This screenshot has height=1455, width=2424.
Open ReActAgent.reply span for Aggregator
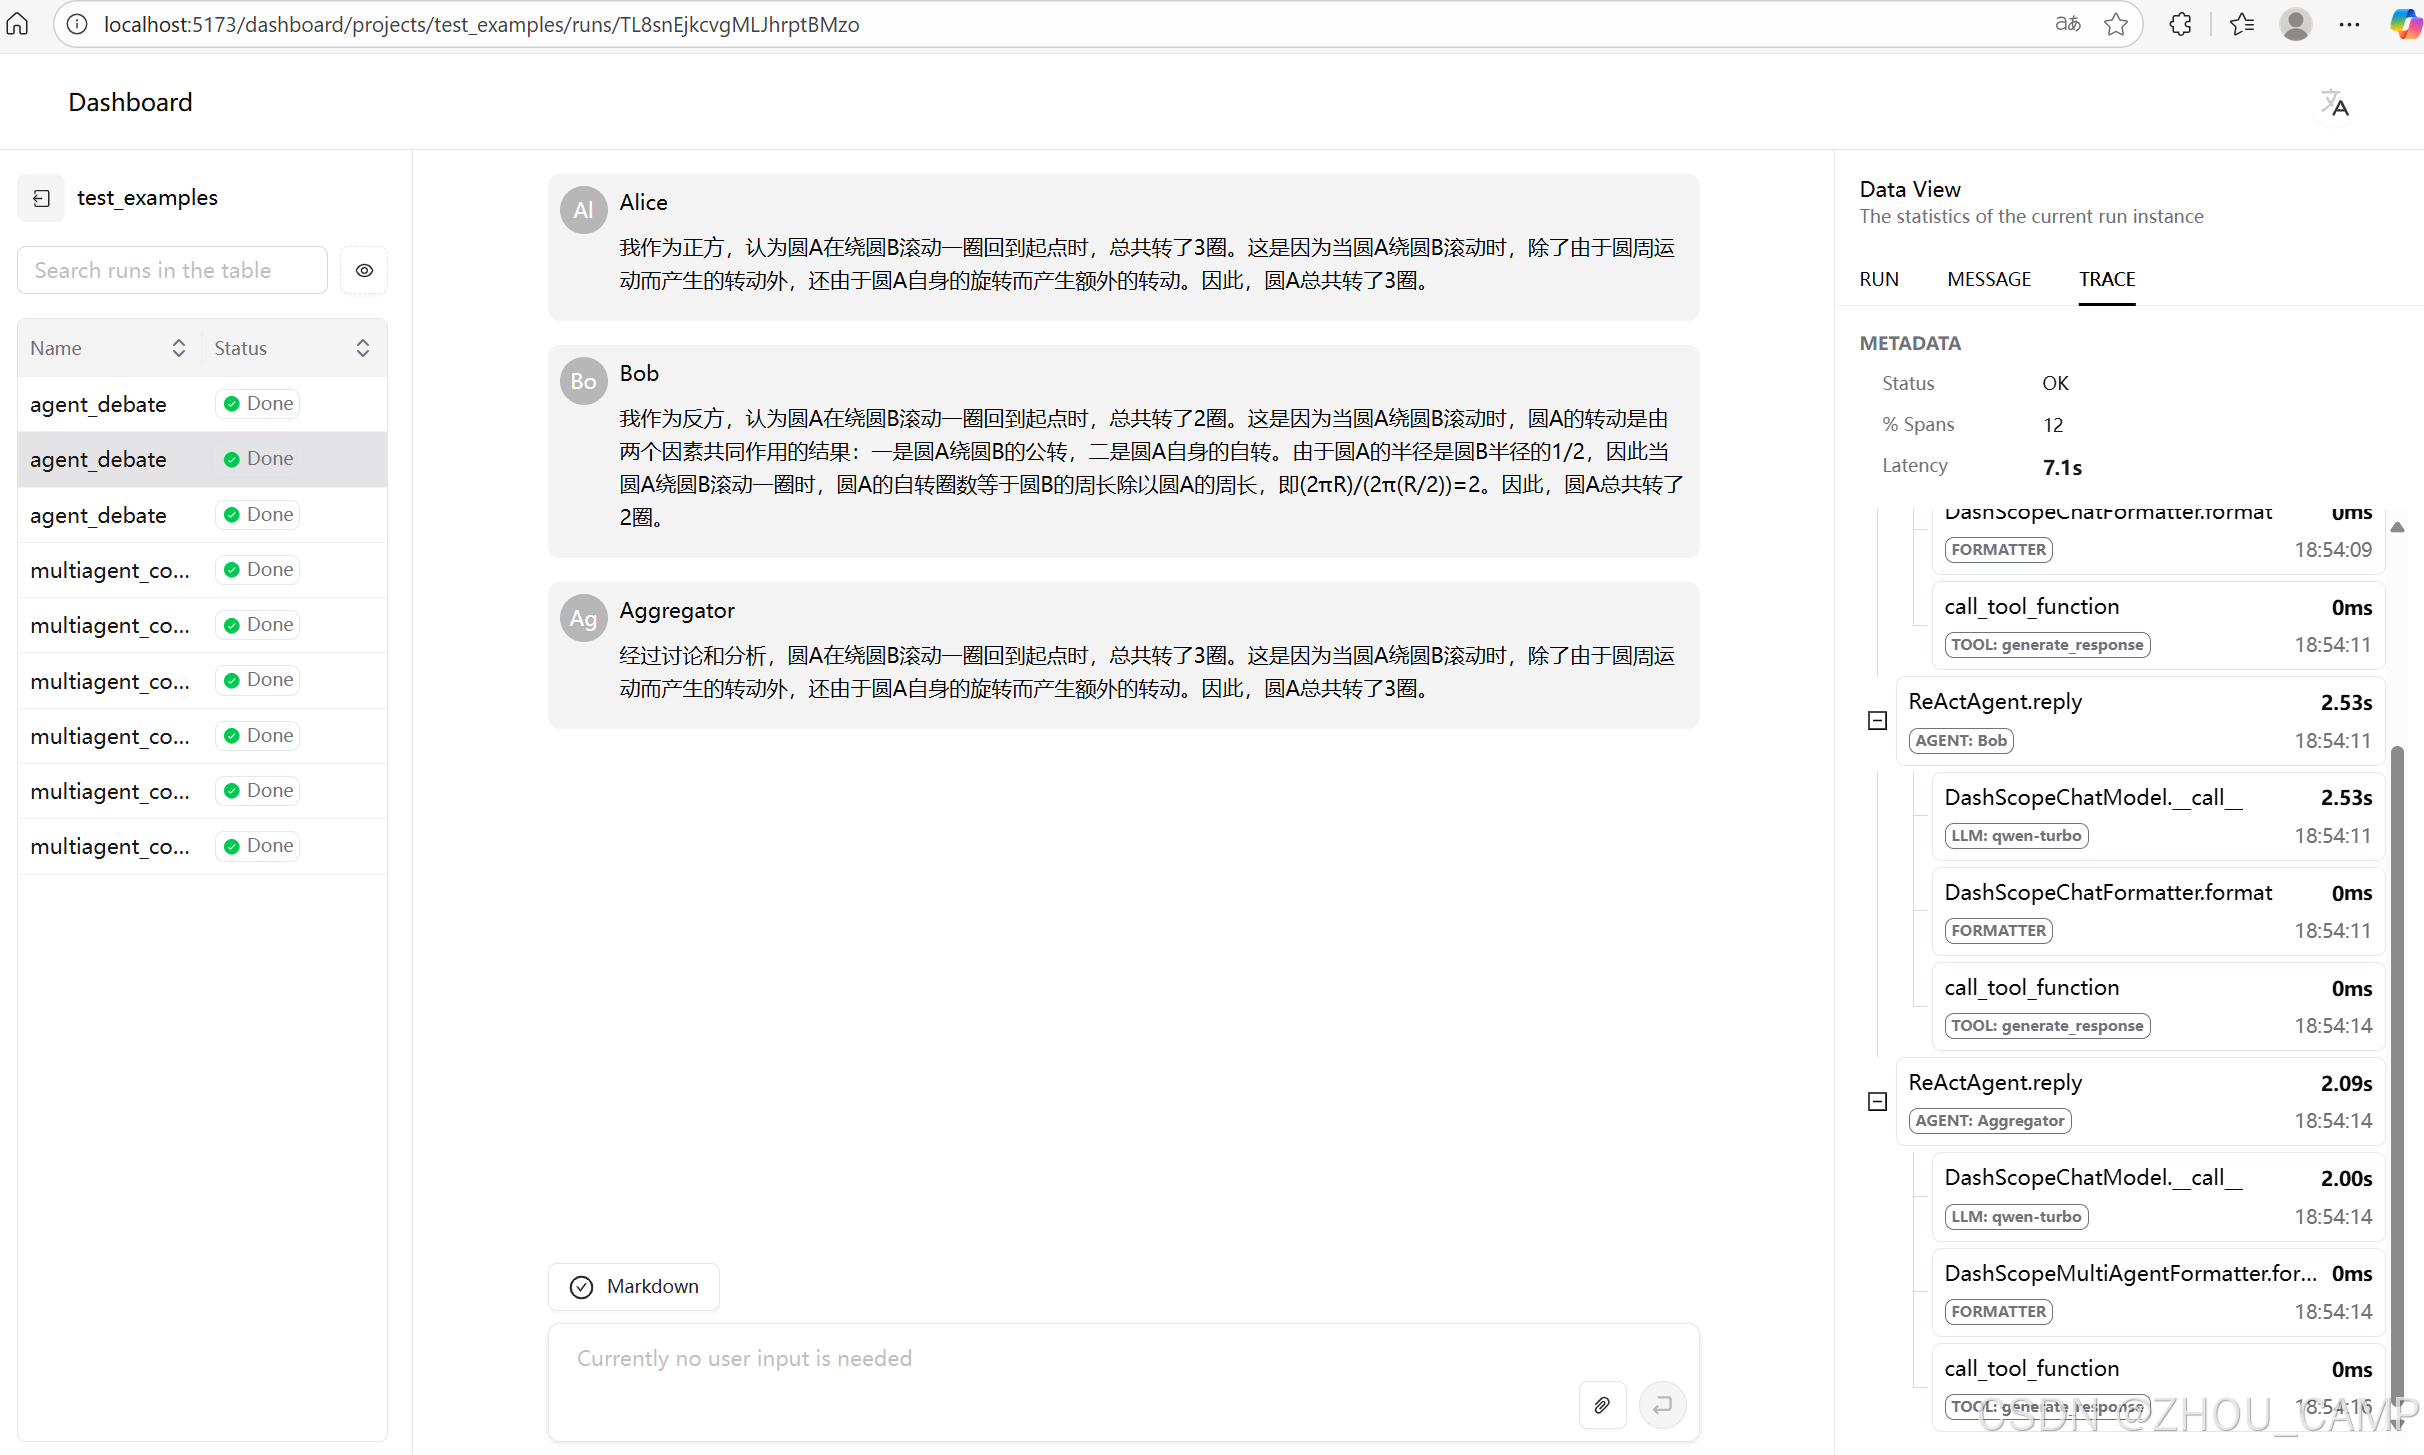point(2140,1101)
